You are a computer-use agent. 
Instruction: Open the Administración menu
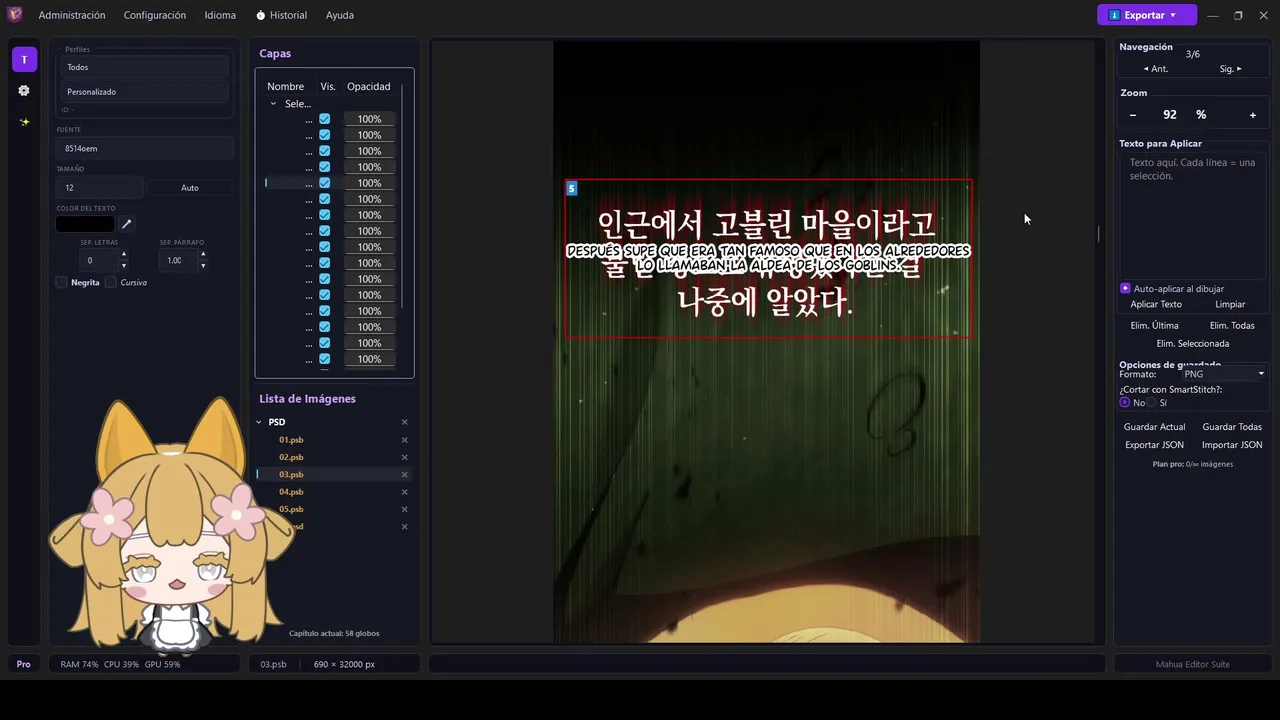[72, 15]
